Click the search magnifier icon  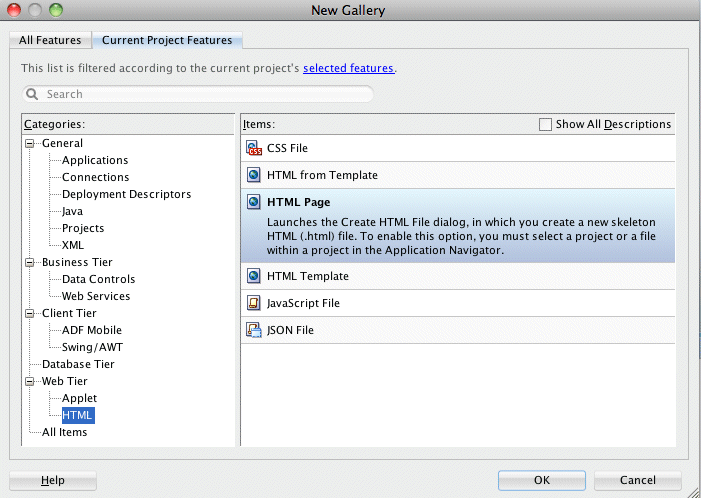click(x=33, y=94)
